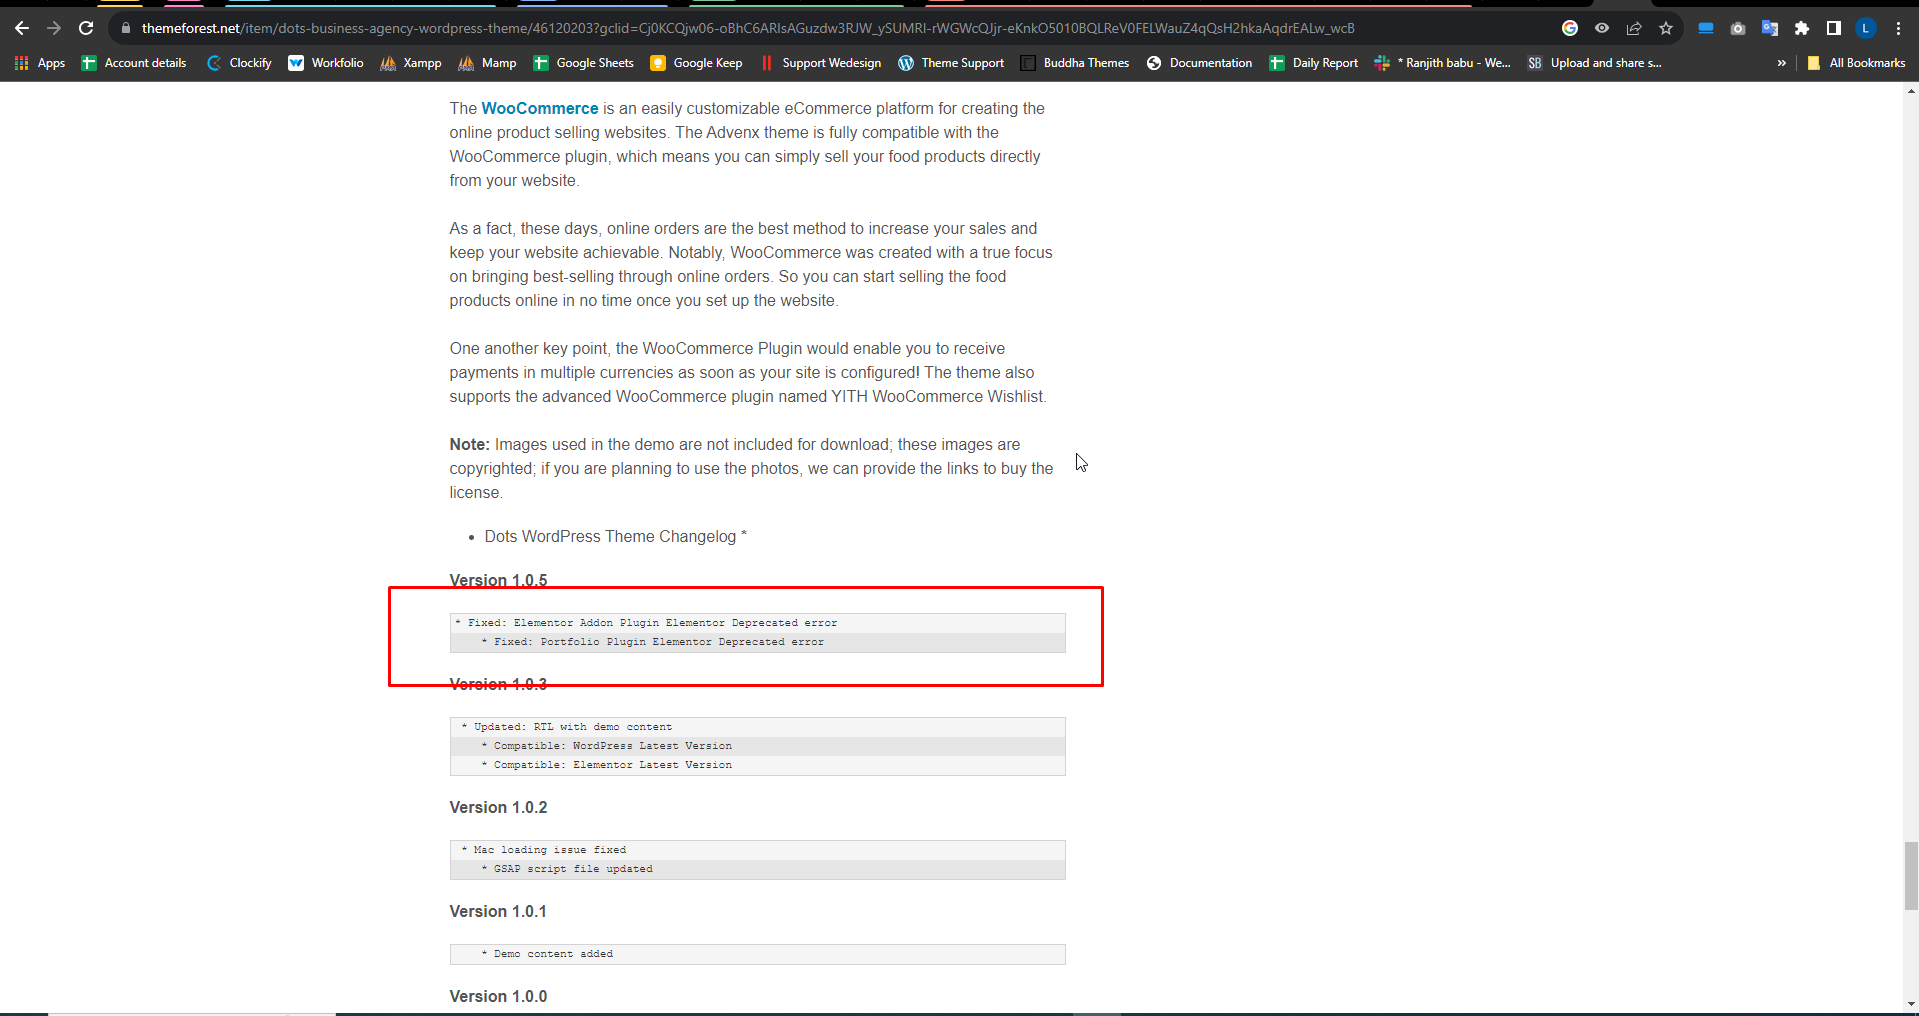Open the Apps bookmark
1919x1016 pixels.
point(40,63)
